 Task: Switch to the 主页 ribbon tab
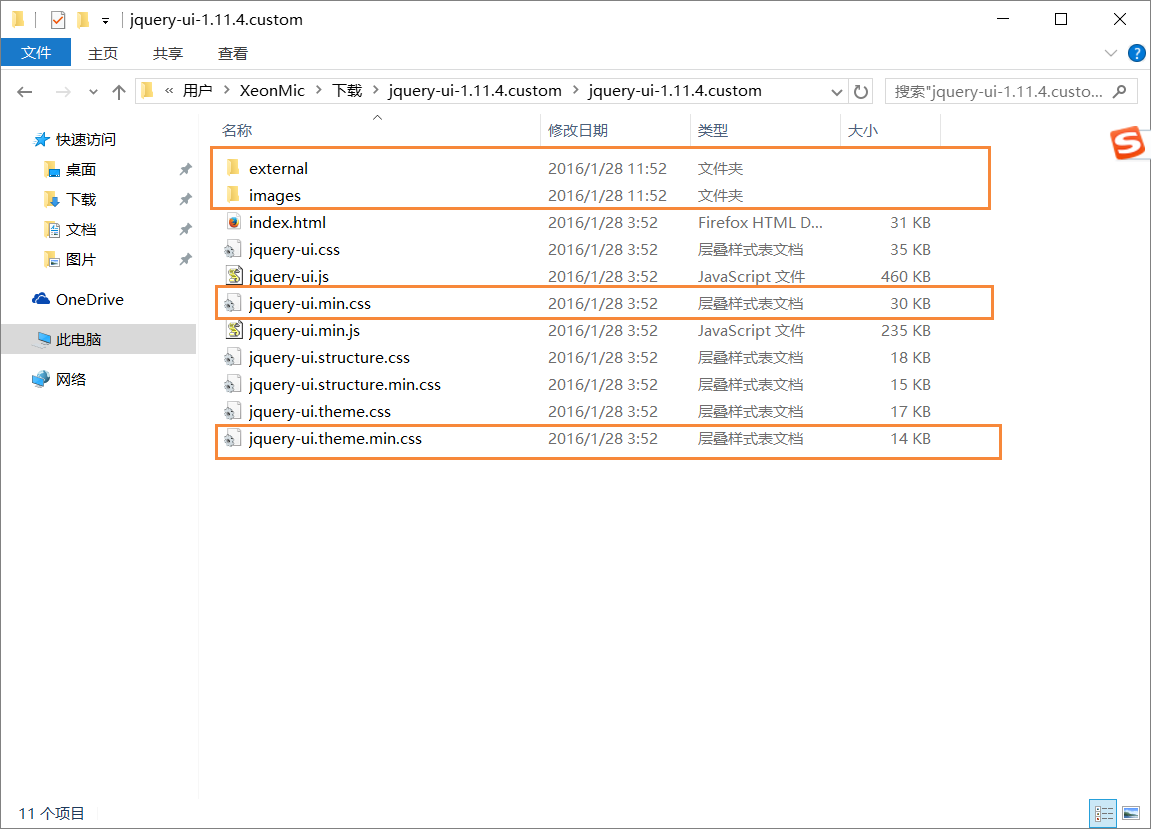pyautogui.click(x=103, y=54)
